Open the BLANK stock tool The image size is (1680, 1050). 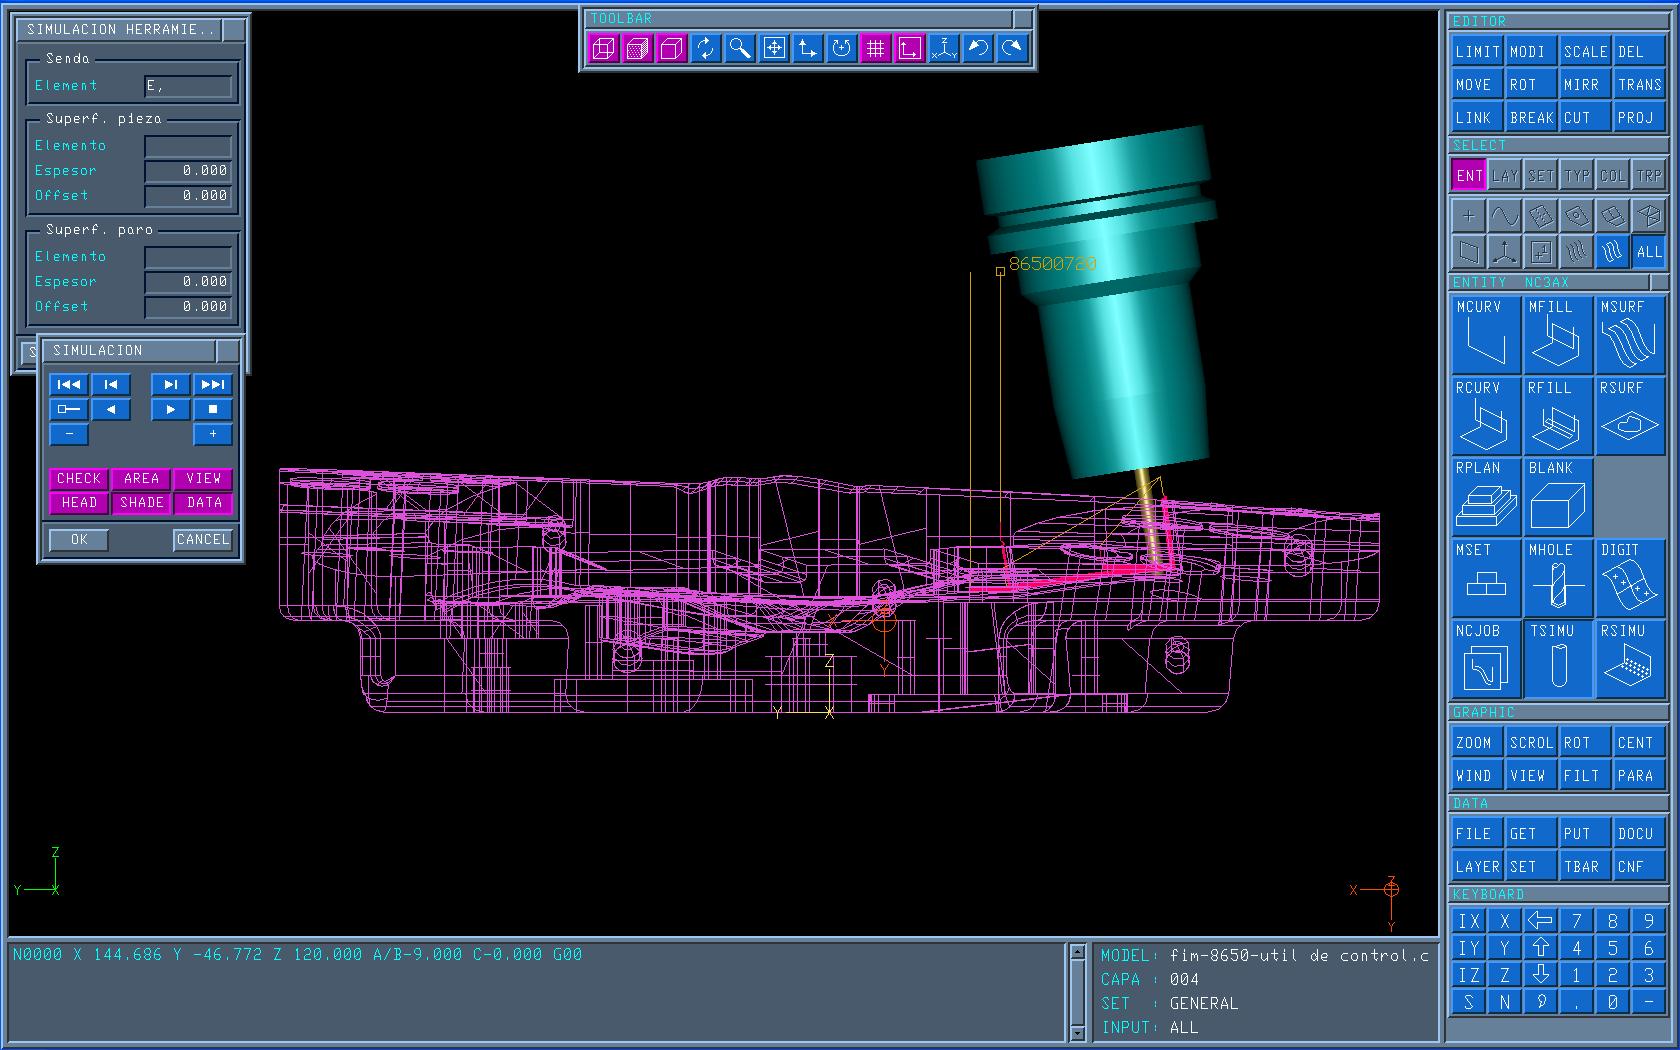(1558, 497)
